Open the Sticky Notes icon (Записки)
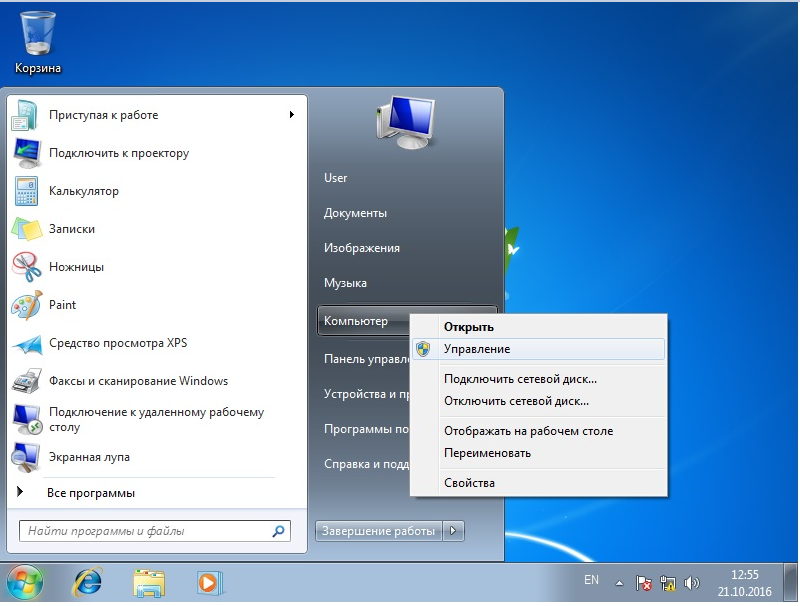Viewport: 800px width, 606px height. [x=27, y=229]
